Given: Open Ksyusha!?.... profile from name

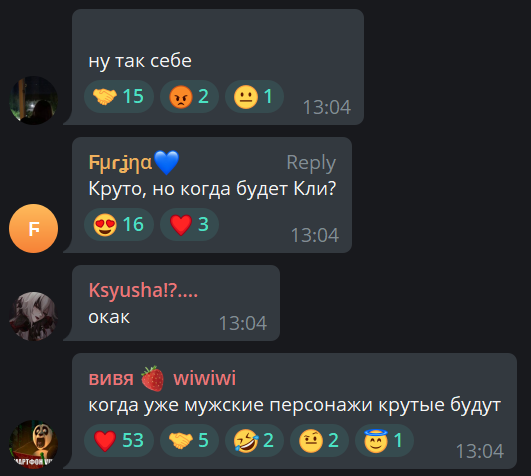Looking at the screenshot, I should (x=143, y=290).
